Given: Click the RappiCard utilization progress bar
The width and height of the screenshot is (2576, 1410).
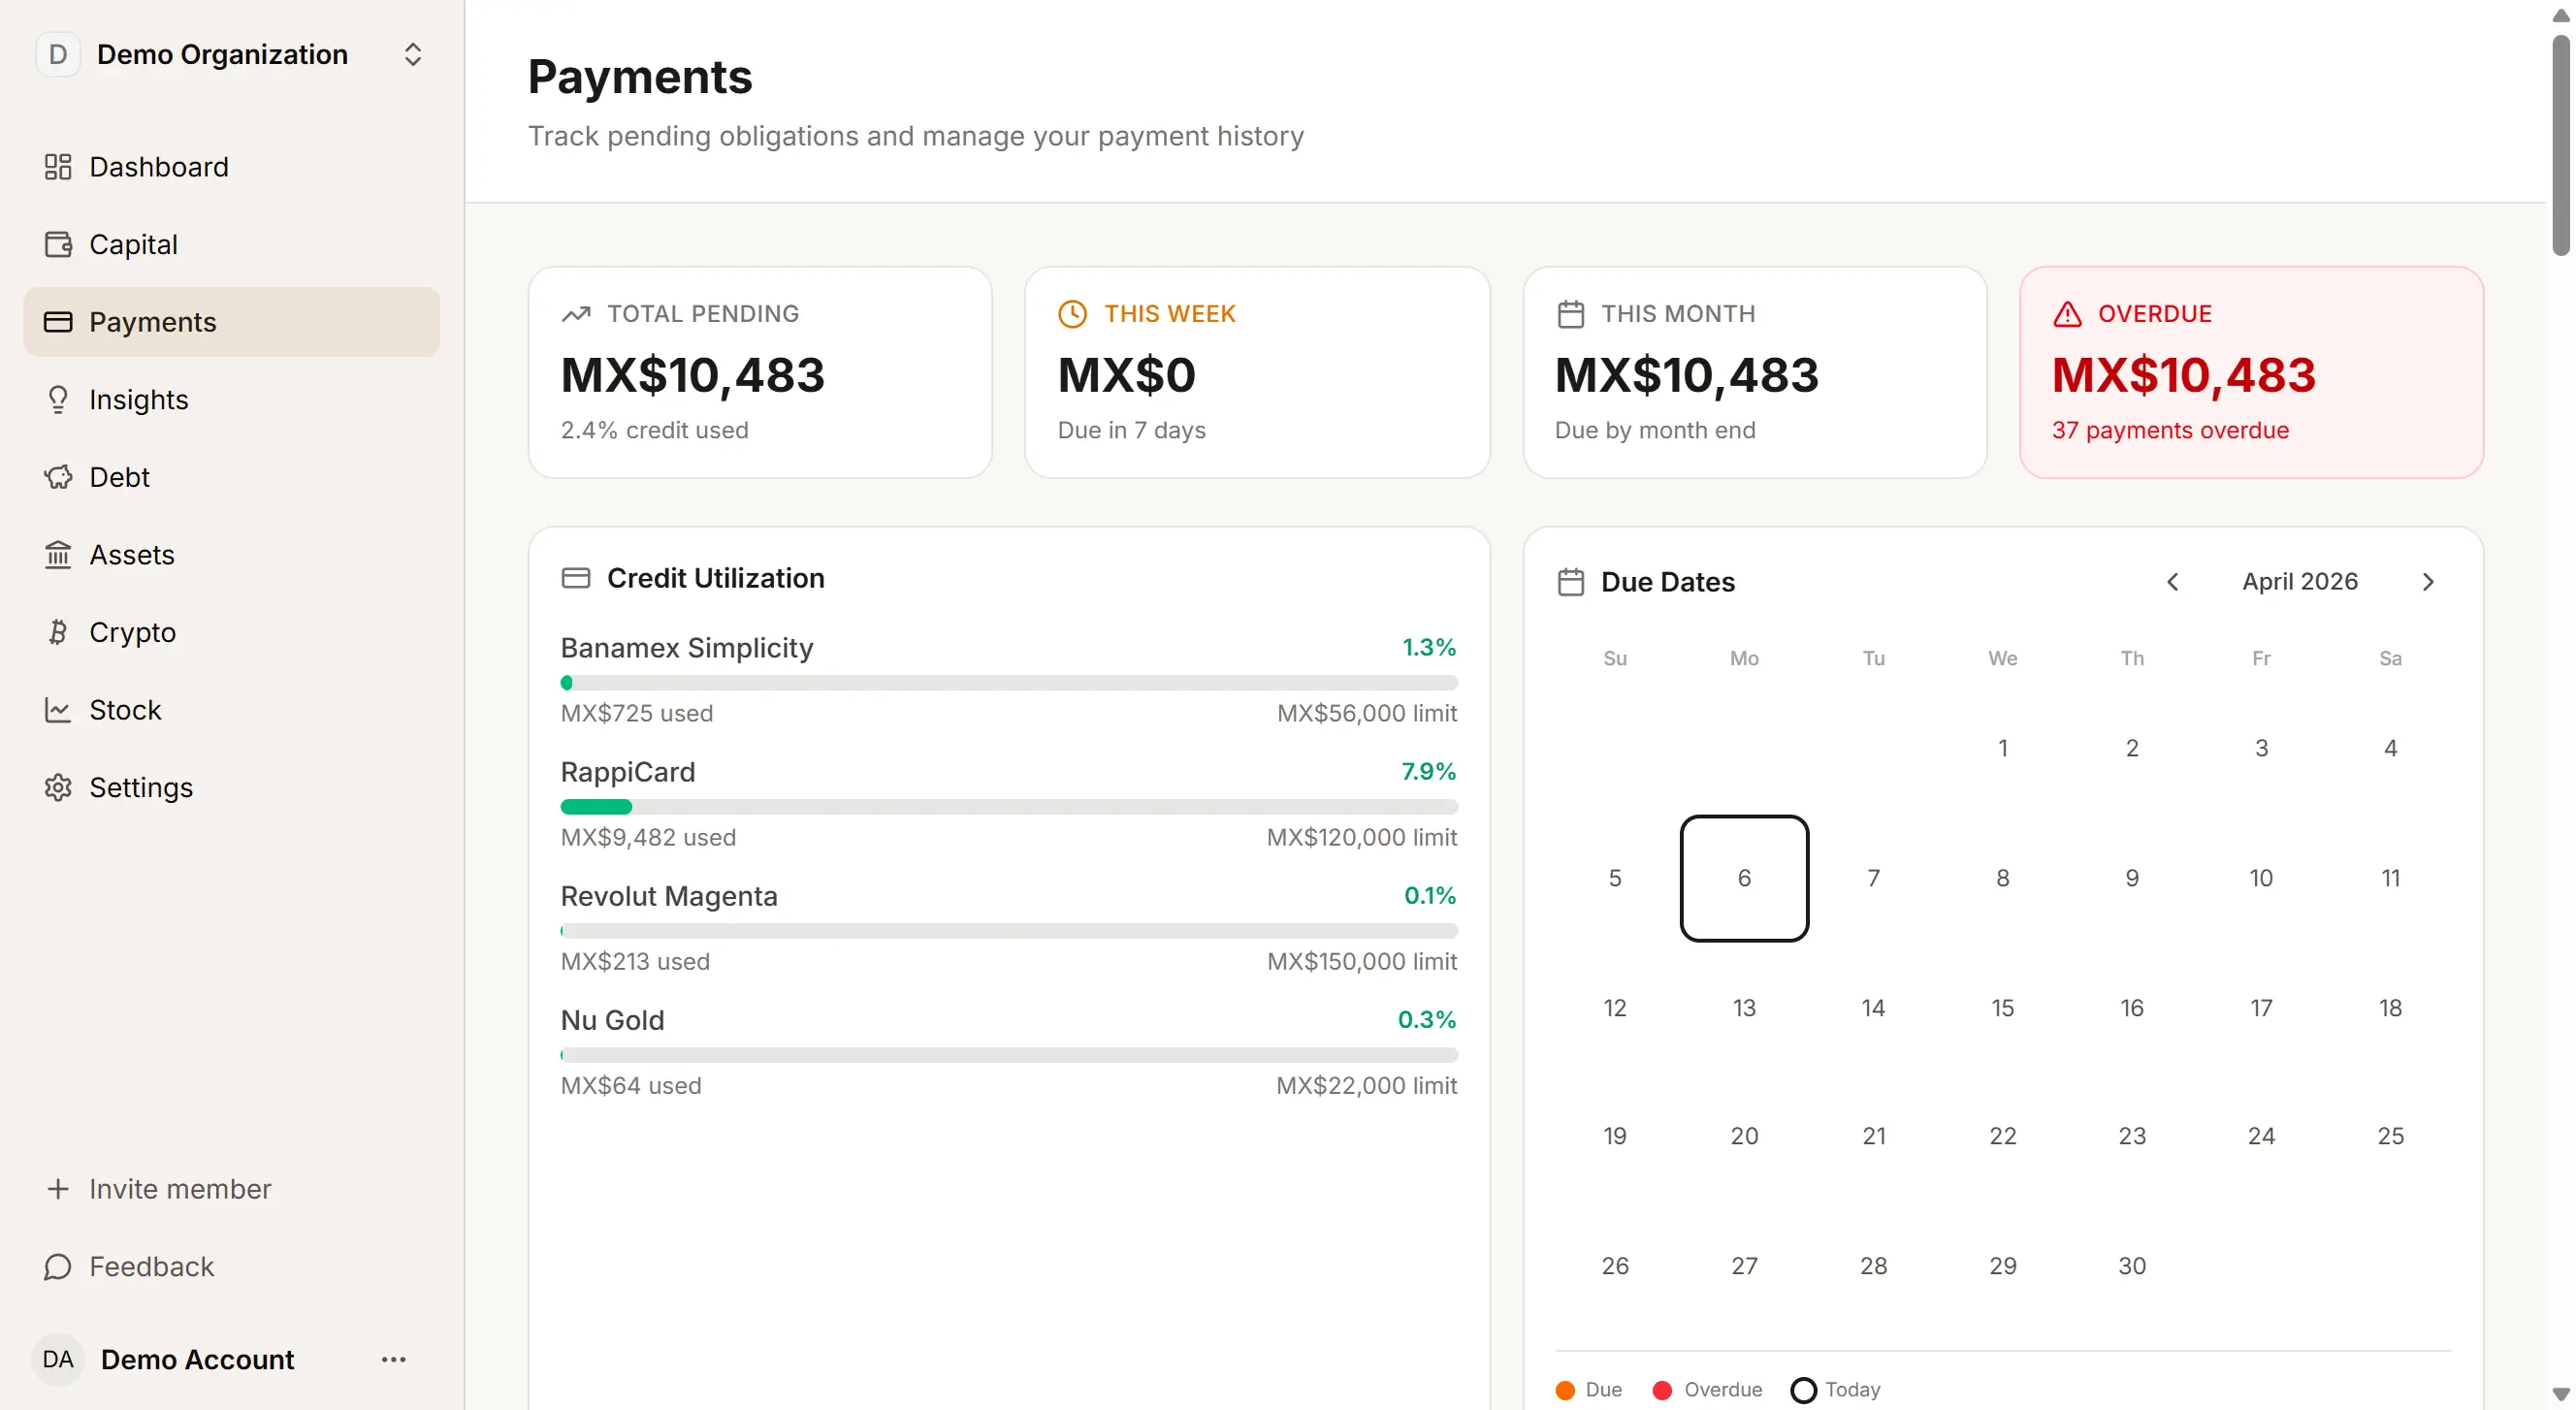Looking at the screenshot, I should pyautogui.click(x=1009, y=807).
